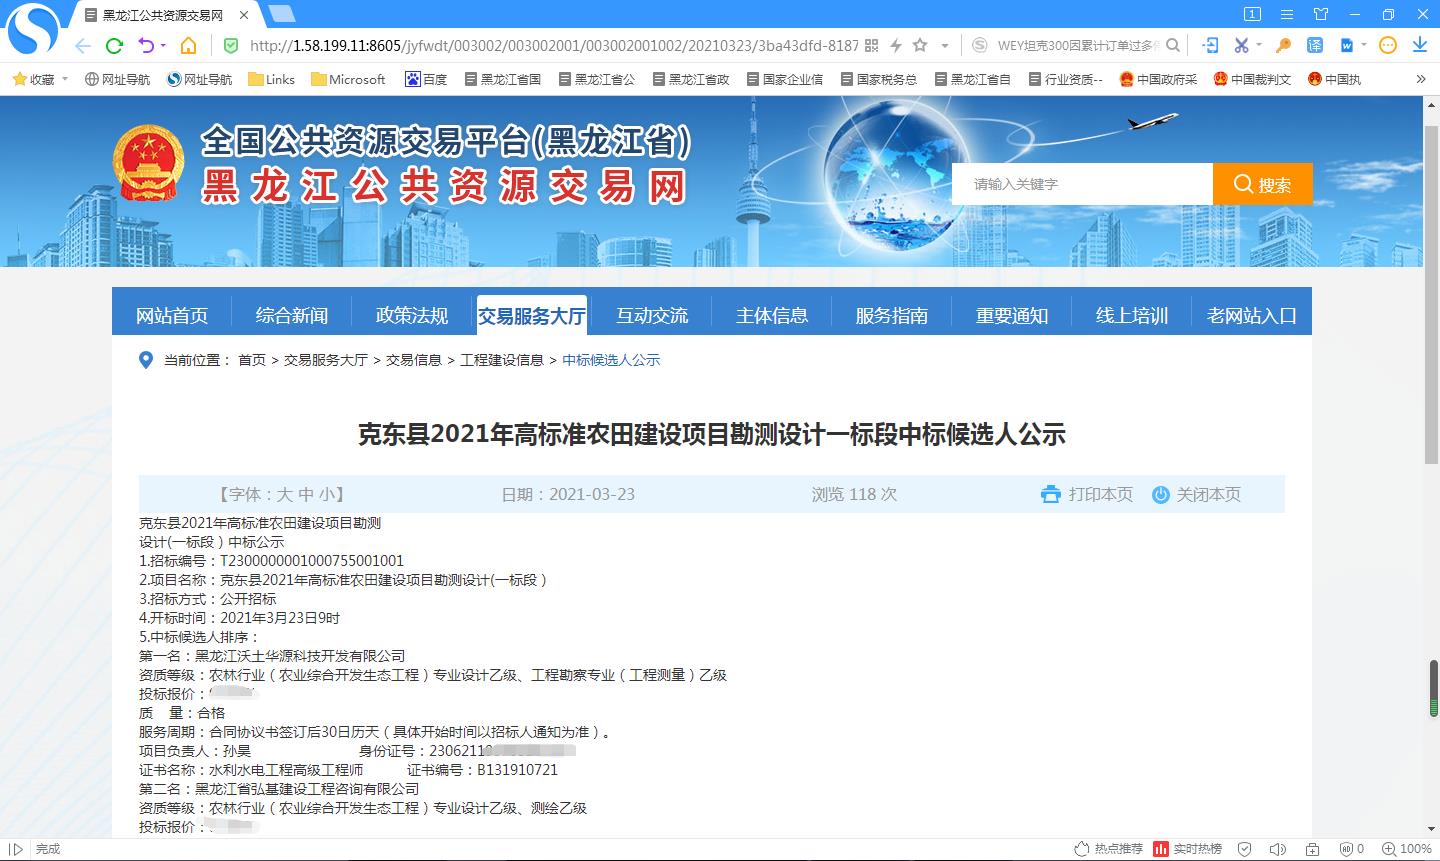This screenshot has height=861, width=1440.
Task: Star this page as a favorite
Action: (x=920, y=45)
